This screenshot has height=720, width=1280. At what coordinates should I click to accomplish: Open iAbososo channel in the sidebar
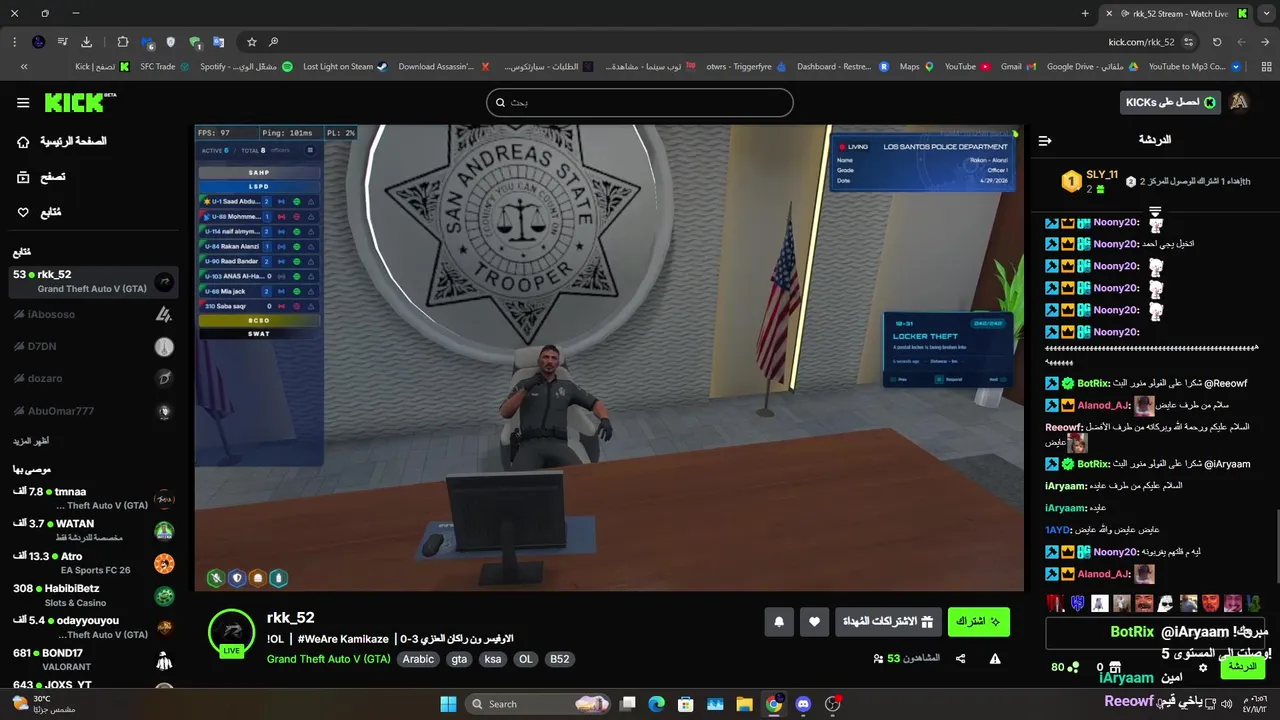click(94, 314)
